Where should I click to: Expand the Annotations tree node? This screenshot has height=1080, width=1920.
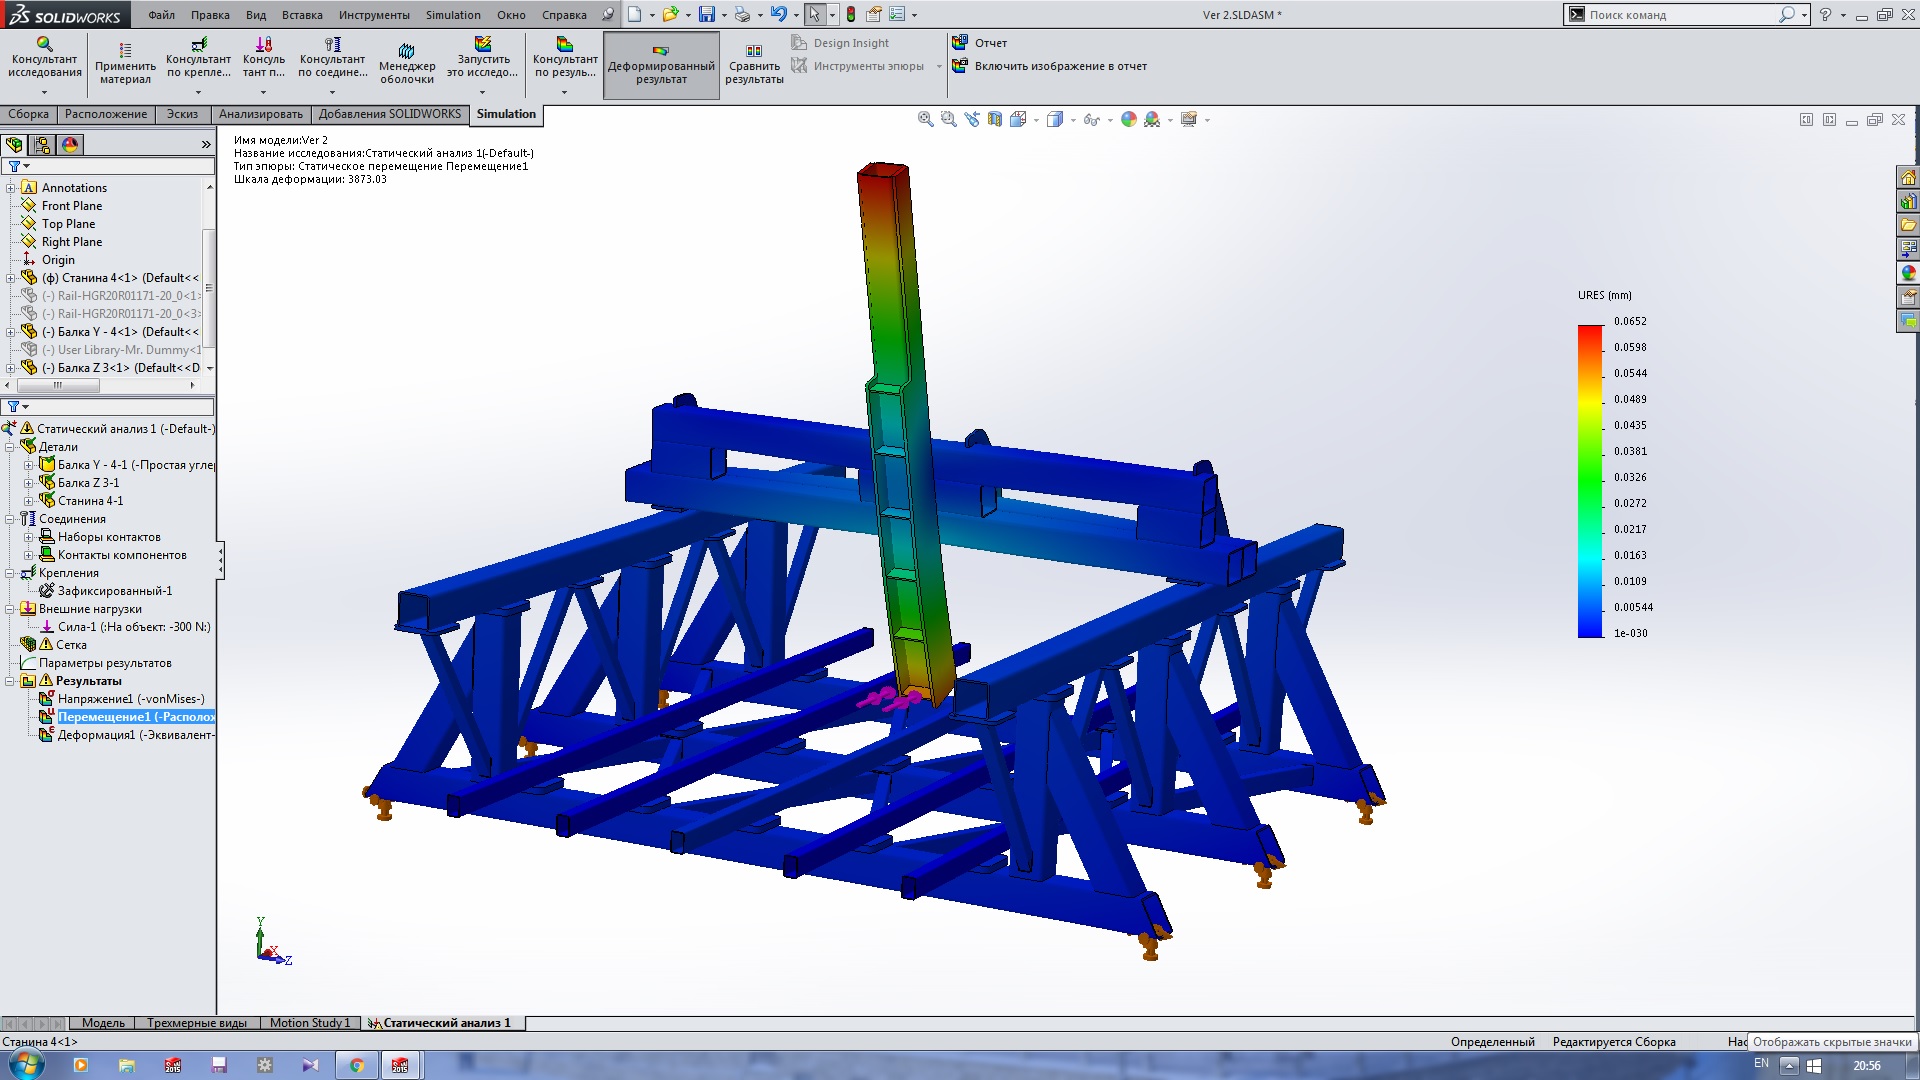coord(11,188)
